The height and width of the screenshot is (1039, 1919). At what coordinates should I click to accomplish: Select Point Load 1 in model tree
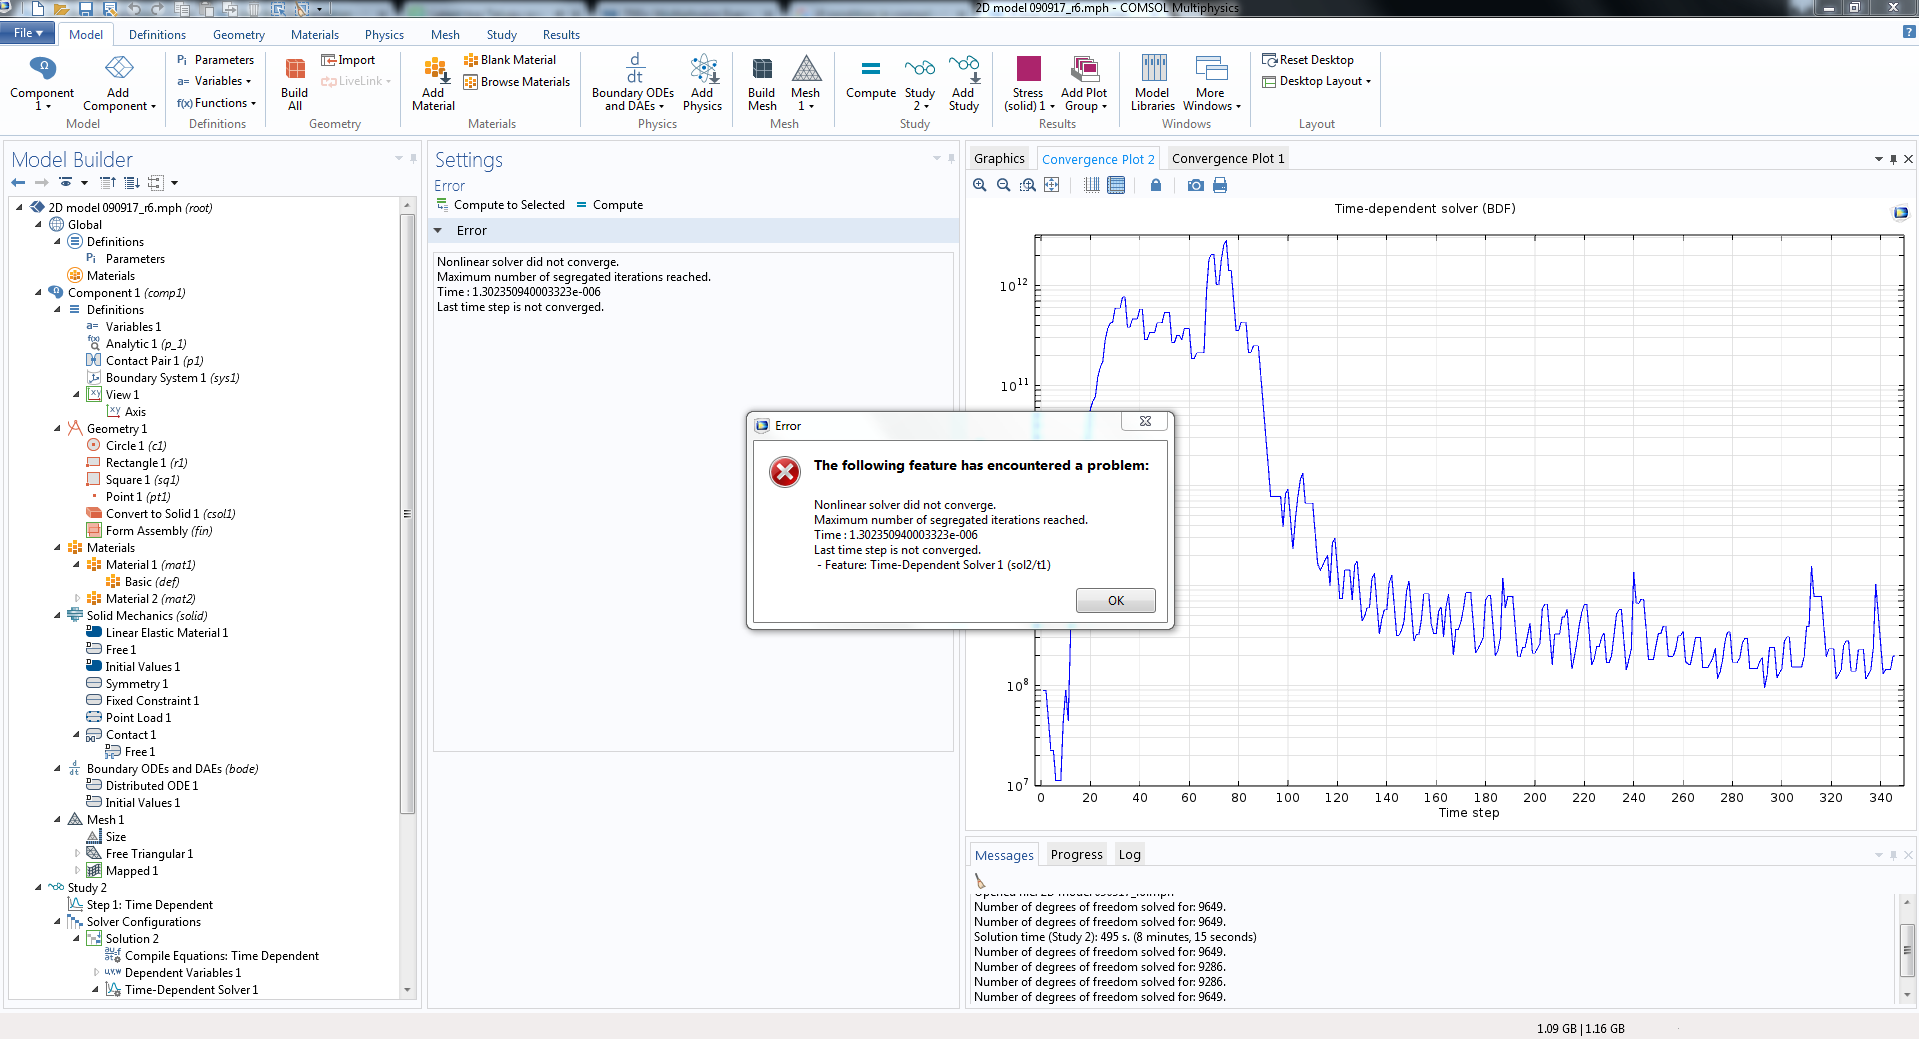[x=138, y=718]
